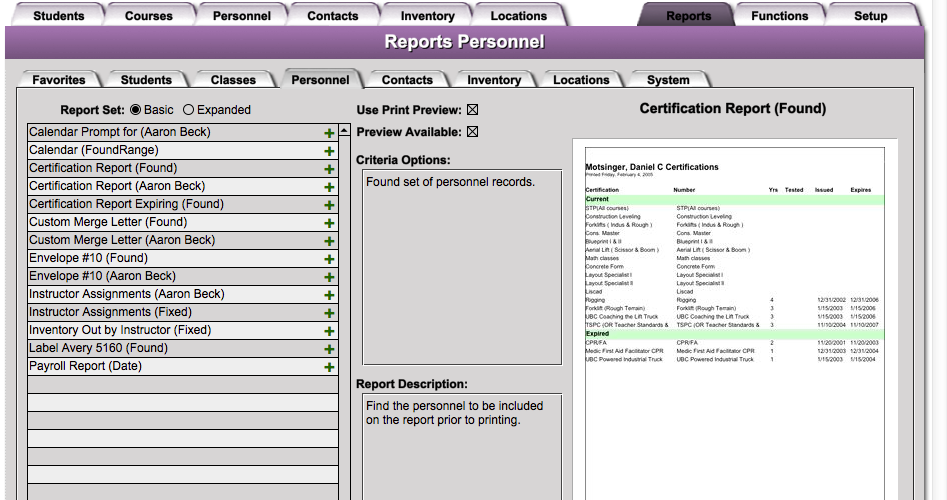Click plus icon beside Label Avery 5160 (Found)
This screenshot has height=500, width=947.
(x=329, y=349)
